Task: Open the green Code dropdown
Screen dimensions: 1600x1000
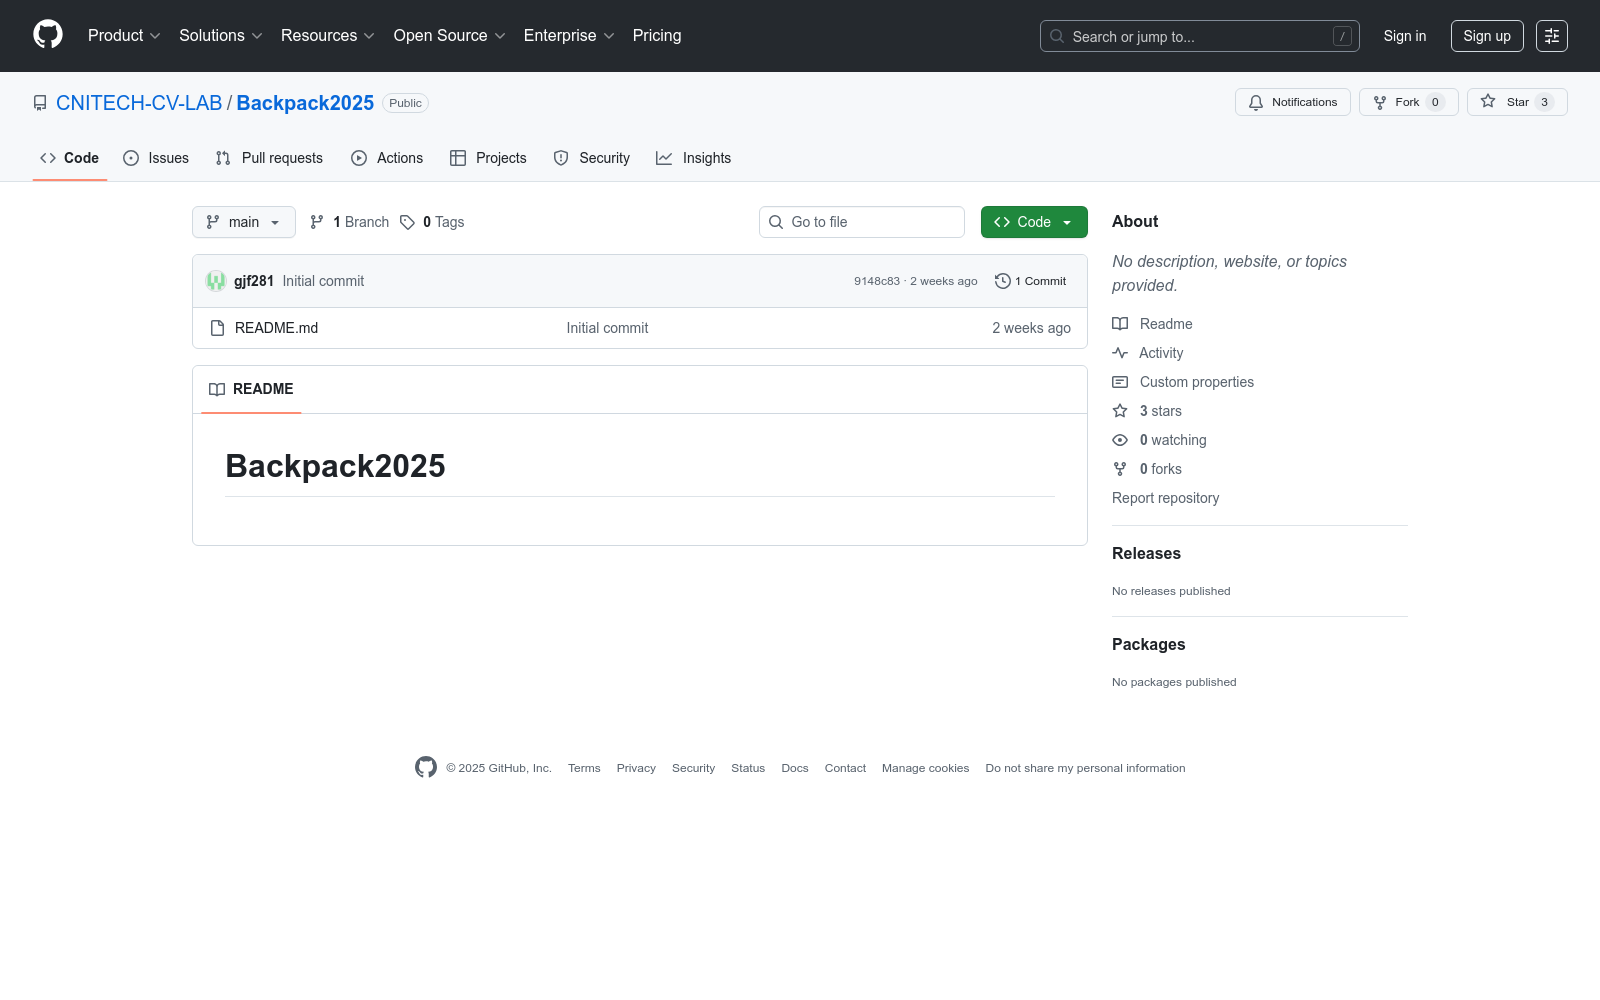Action: [1034, 222]
